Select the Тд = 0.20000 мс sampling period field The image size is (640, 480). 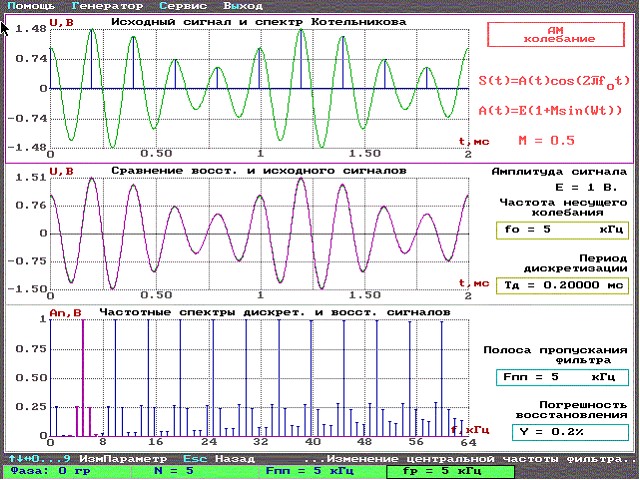(x=560, y=285)
